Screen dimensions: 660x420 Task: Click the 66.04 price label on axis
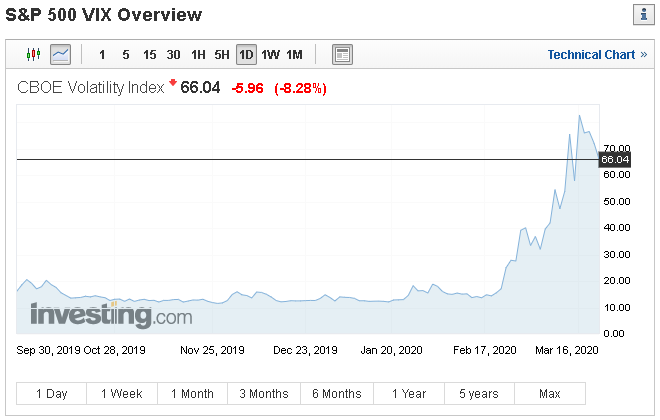(x=615, y=159)
